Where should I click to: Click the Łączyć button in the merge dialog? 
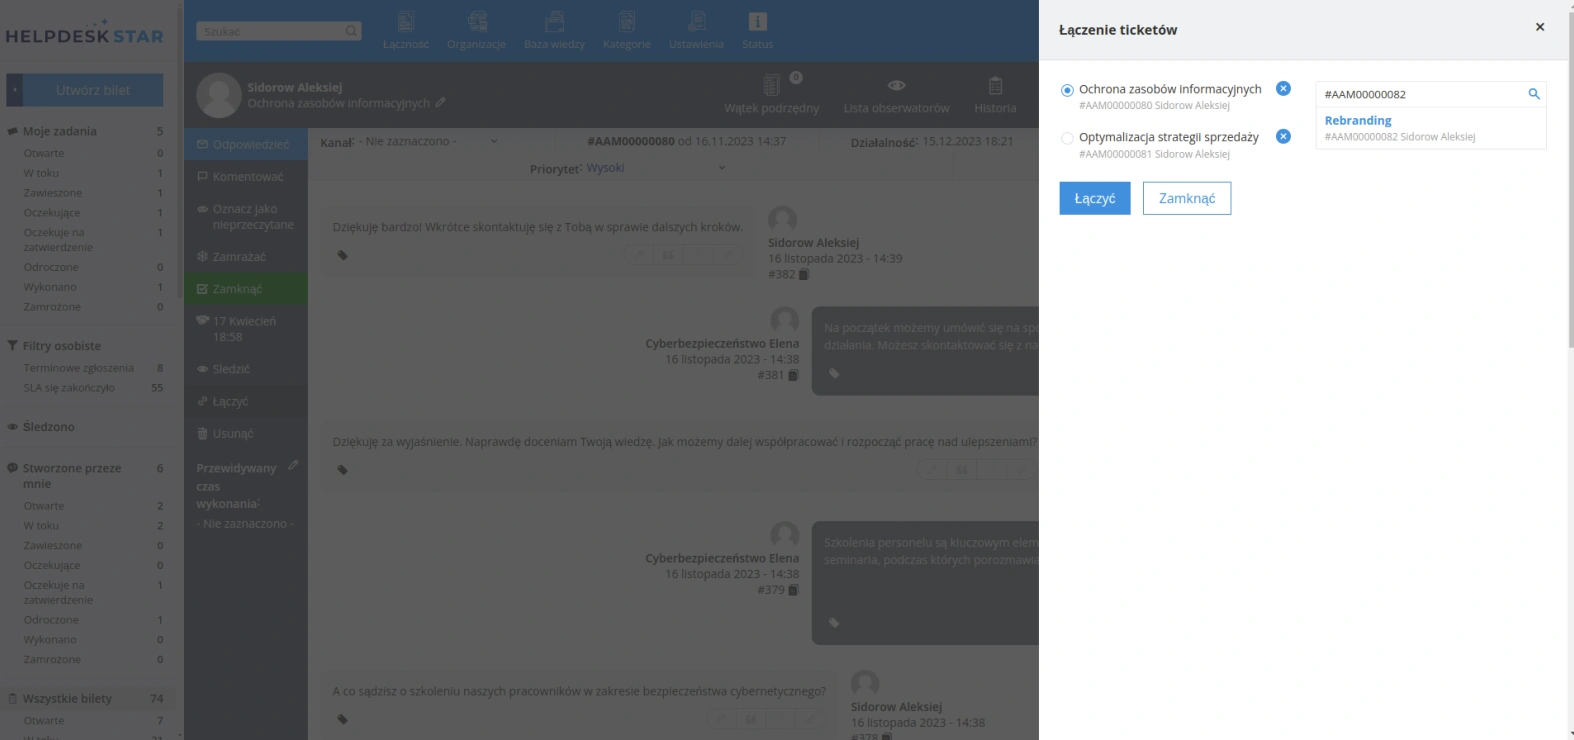tap(1095, 198)
